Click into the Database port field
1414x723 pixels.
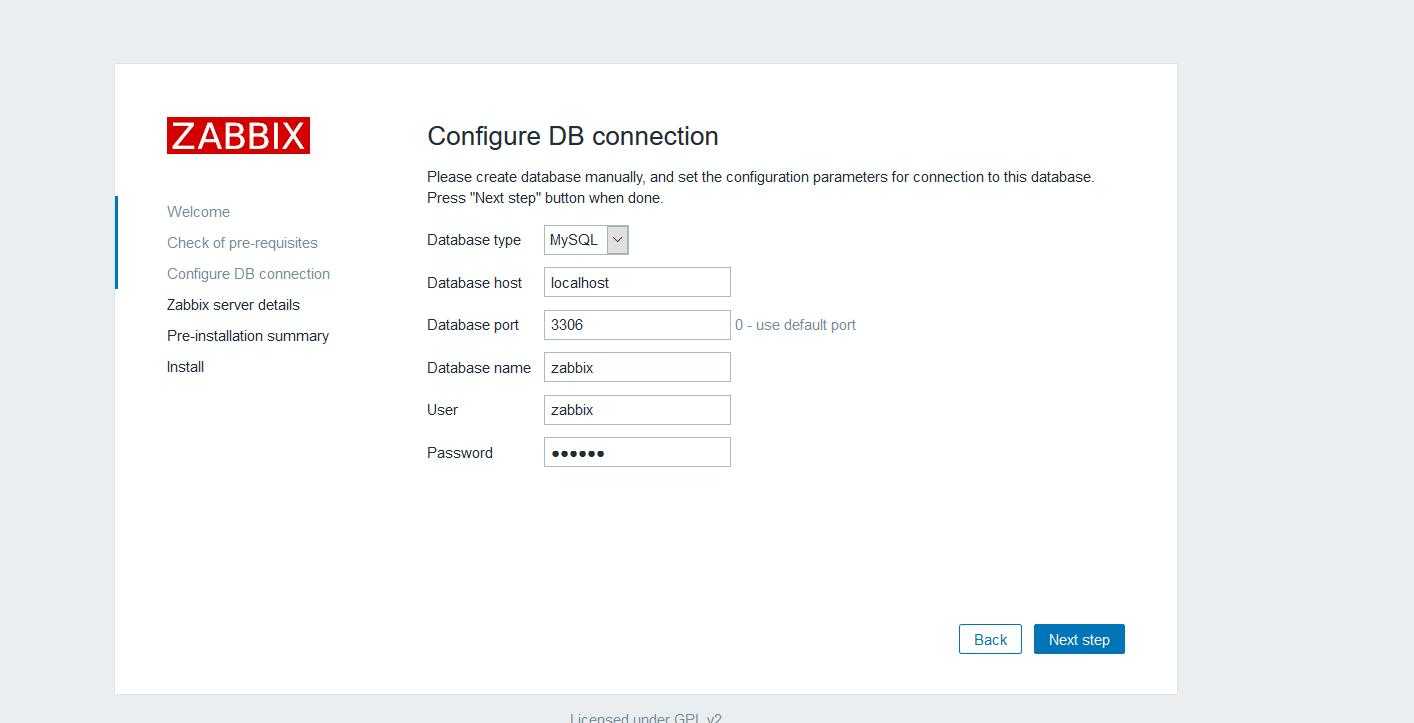click(x=637, y=325)
